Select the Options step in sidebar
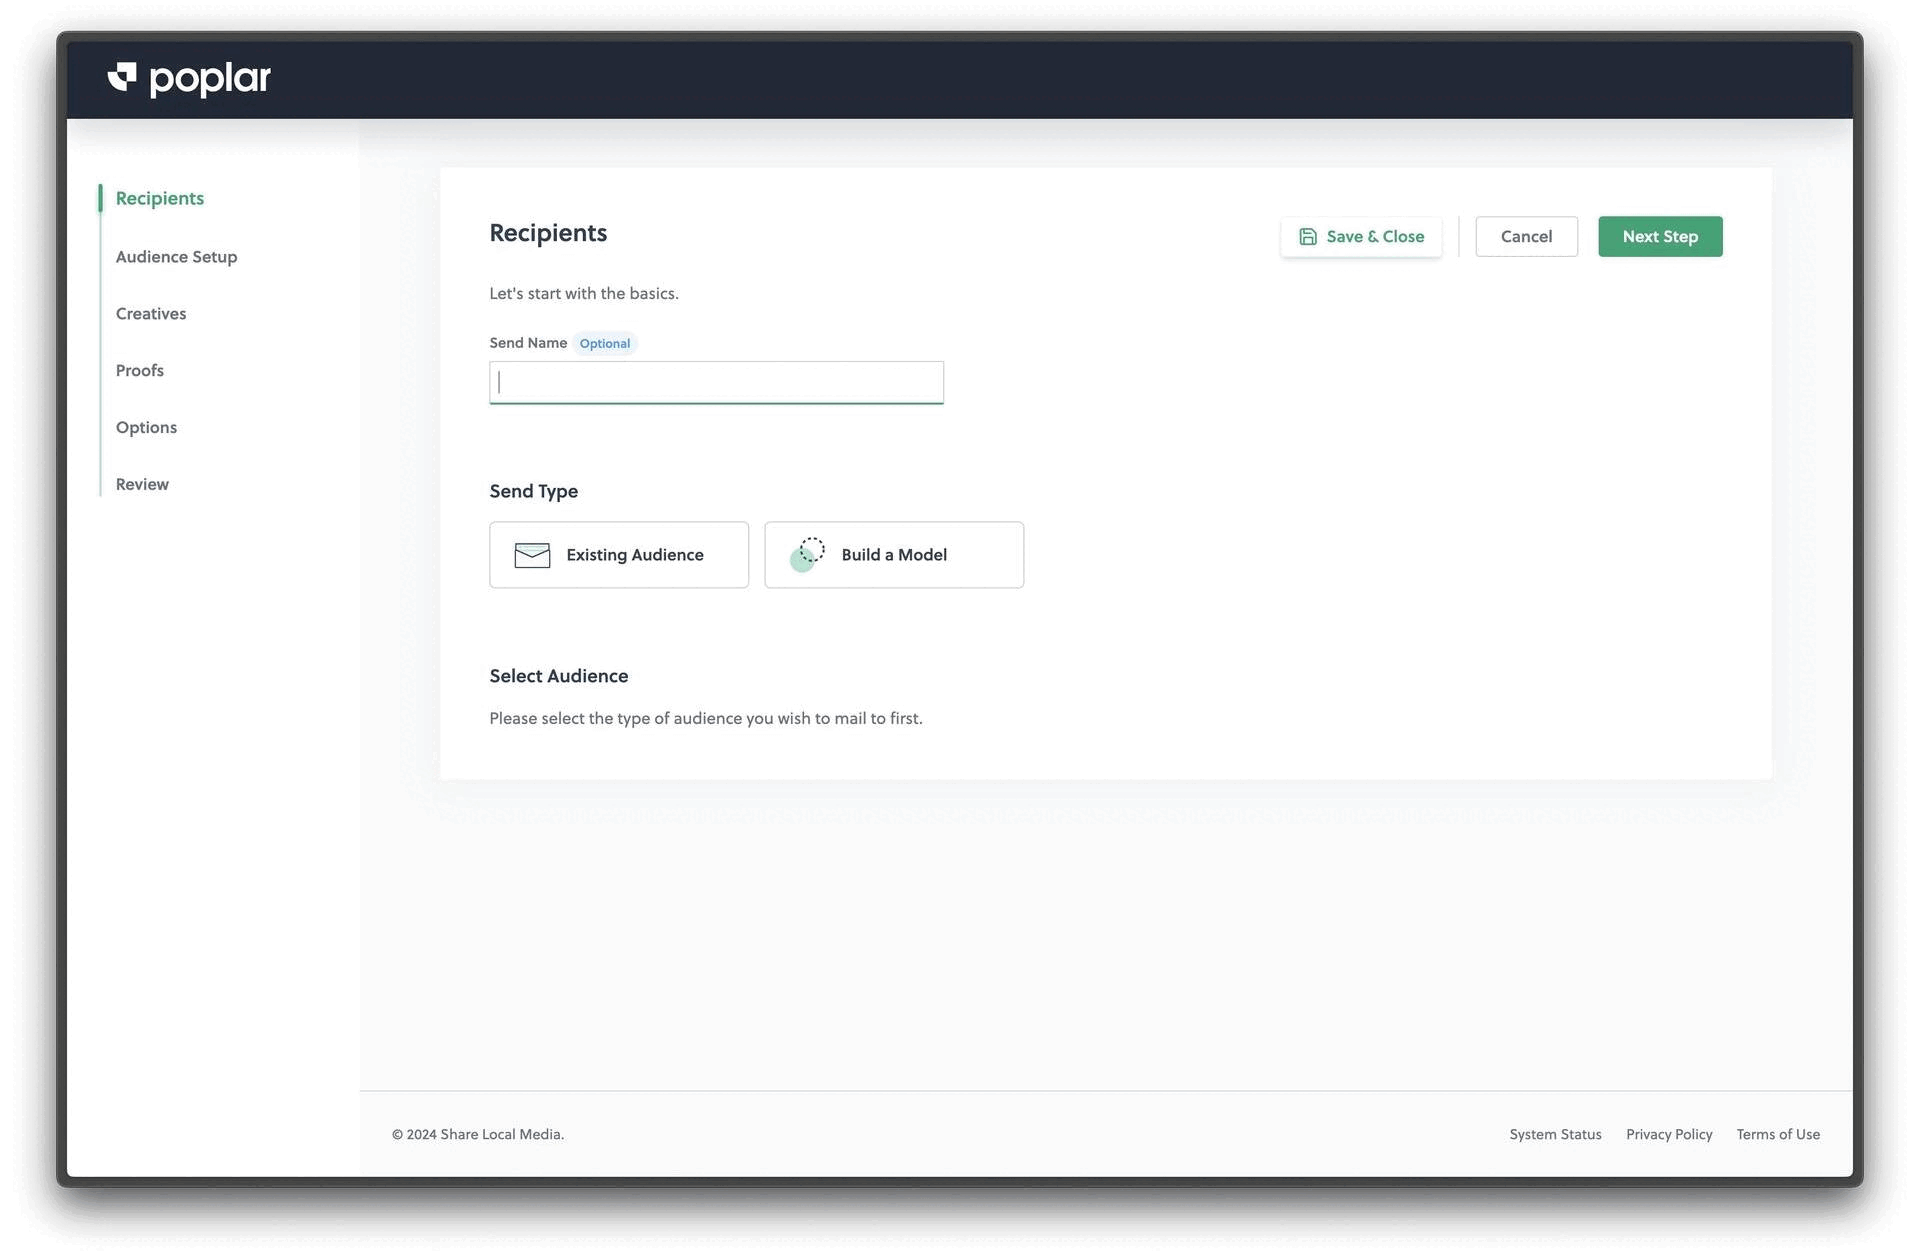This screenshot has width=1920, height=1254. [x=146, y=428]
